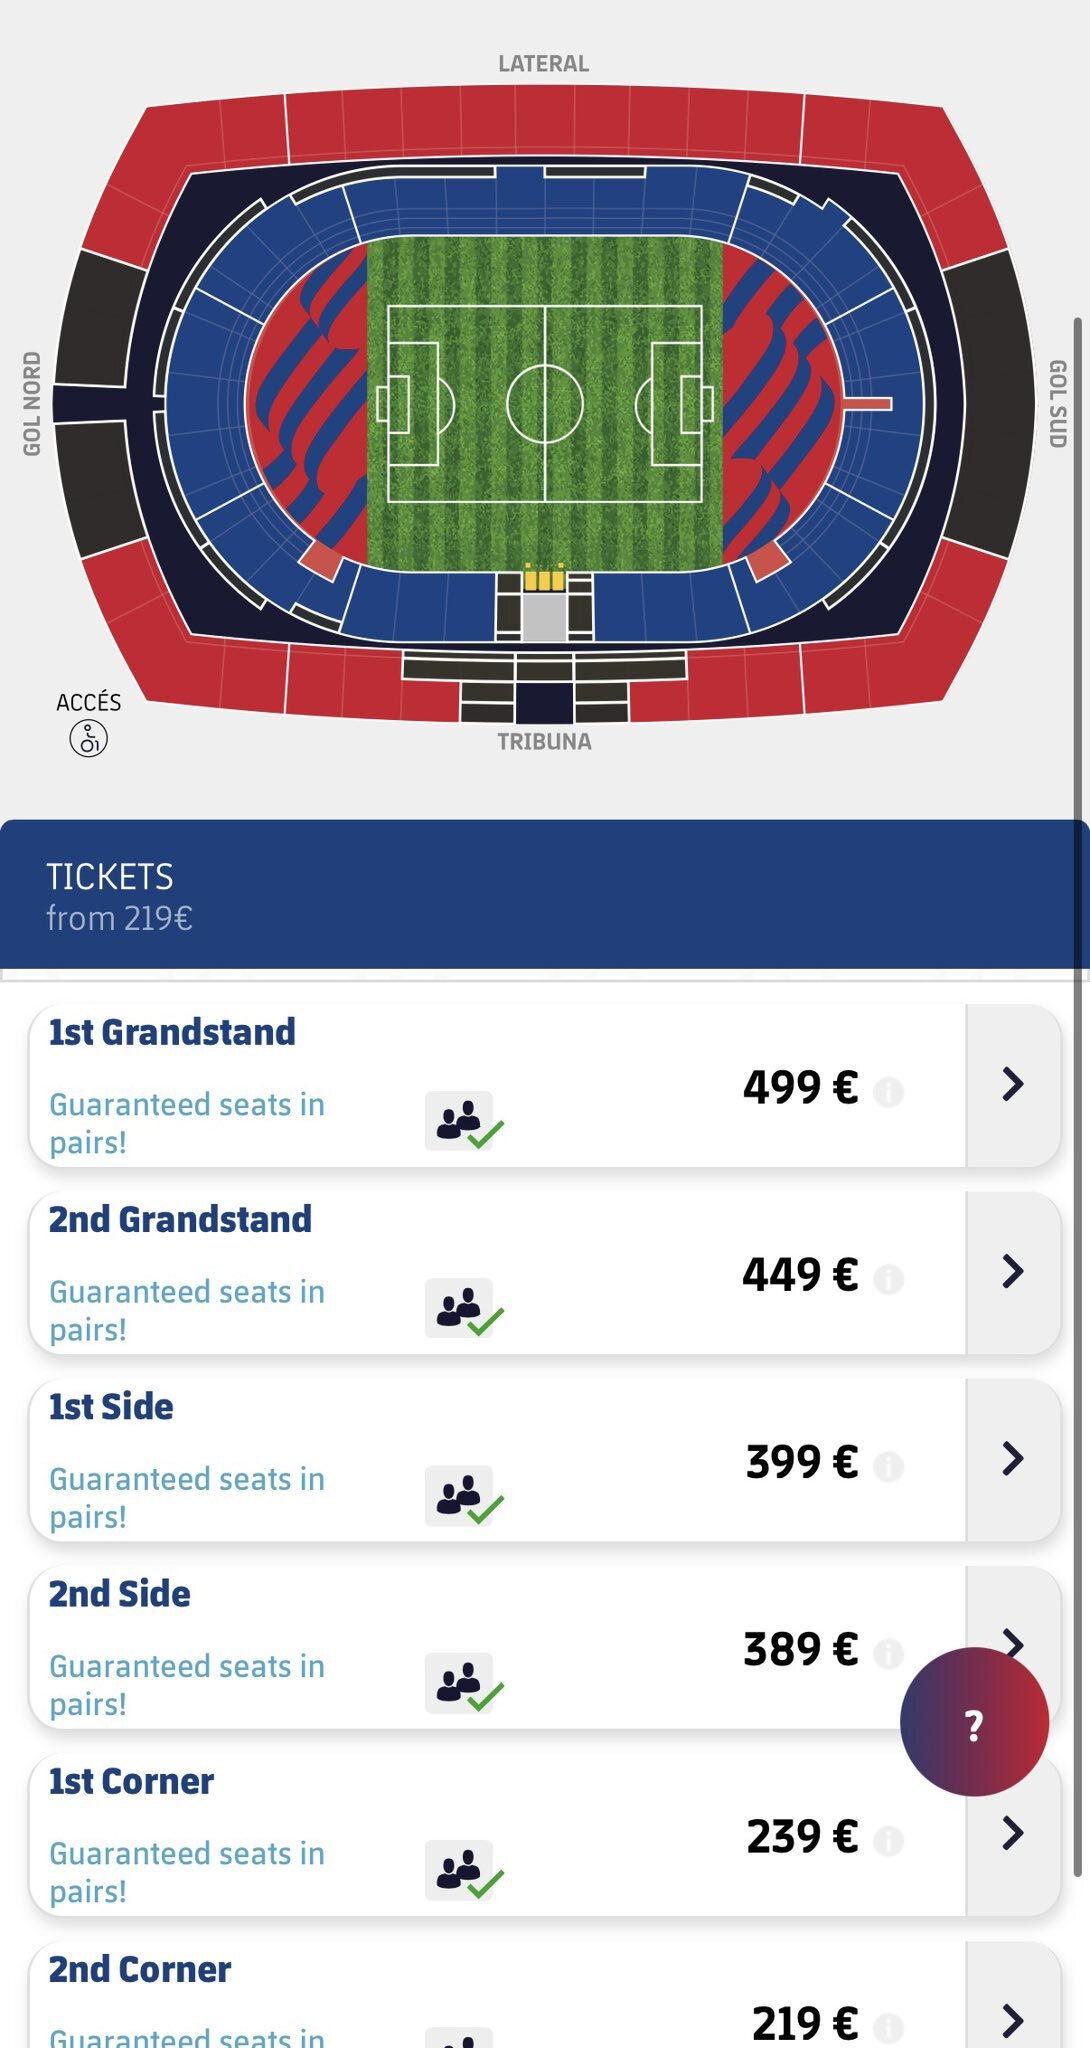Click info icon beside 239 € price
This screenshot has width=1090, height=2048.
click(x=888, y=1840)
